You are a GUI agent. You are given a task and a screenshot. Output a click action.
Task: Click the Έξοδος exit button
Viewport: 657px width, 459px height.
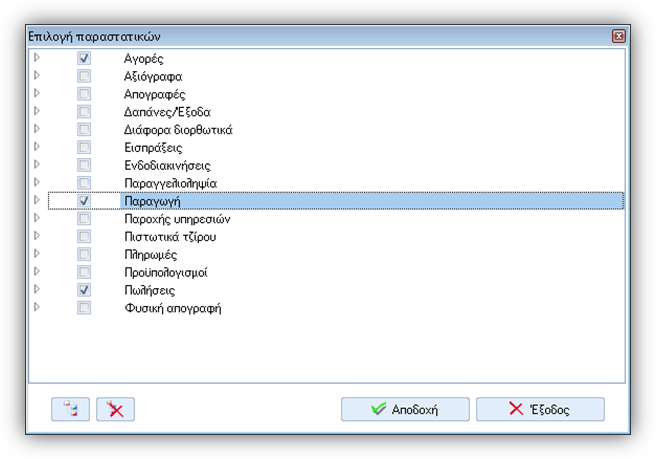pos(540,409)
